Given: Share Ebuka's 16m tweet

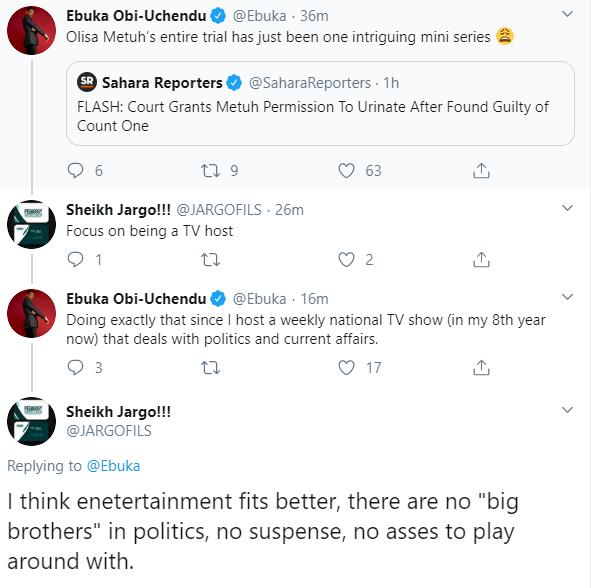Looking at the screenshot, I should 481,367.
